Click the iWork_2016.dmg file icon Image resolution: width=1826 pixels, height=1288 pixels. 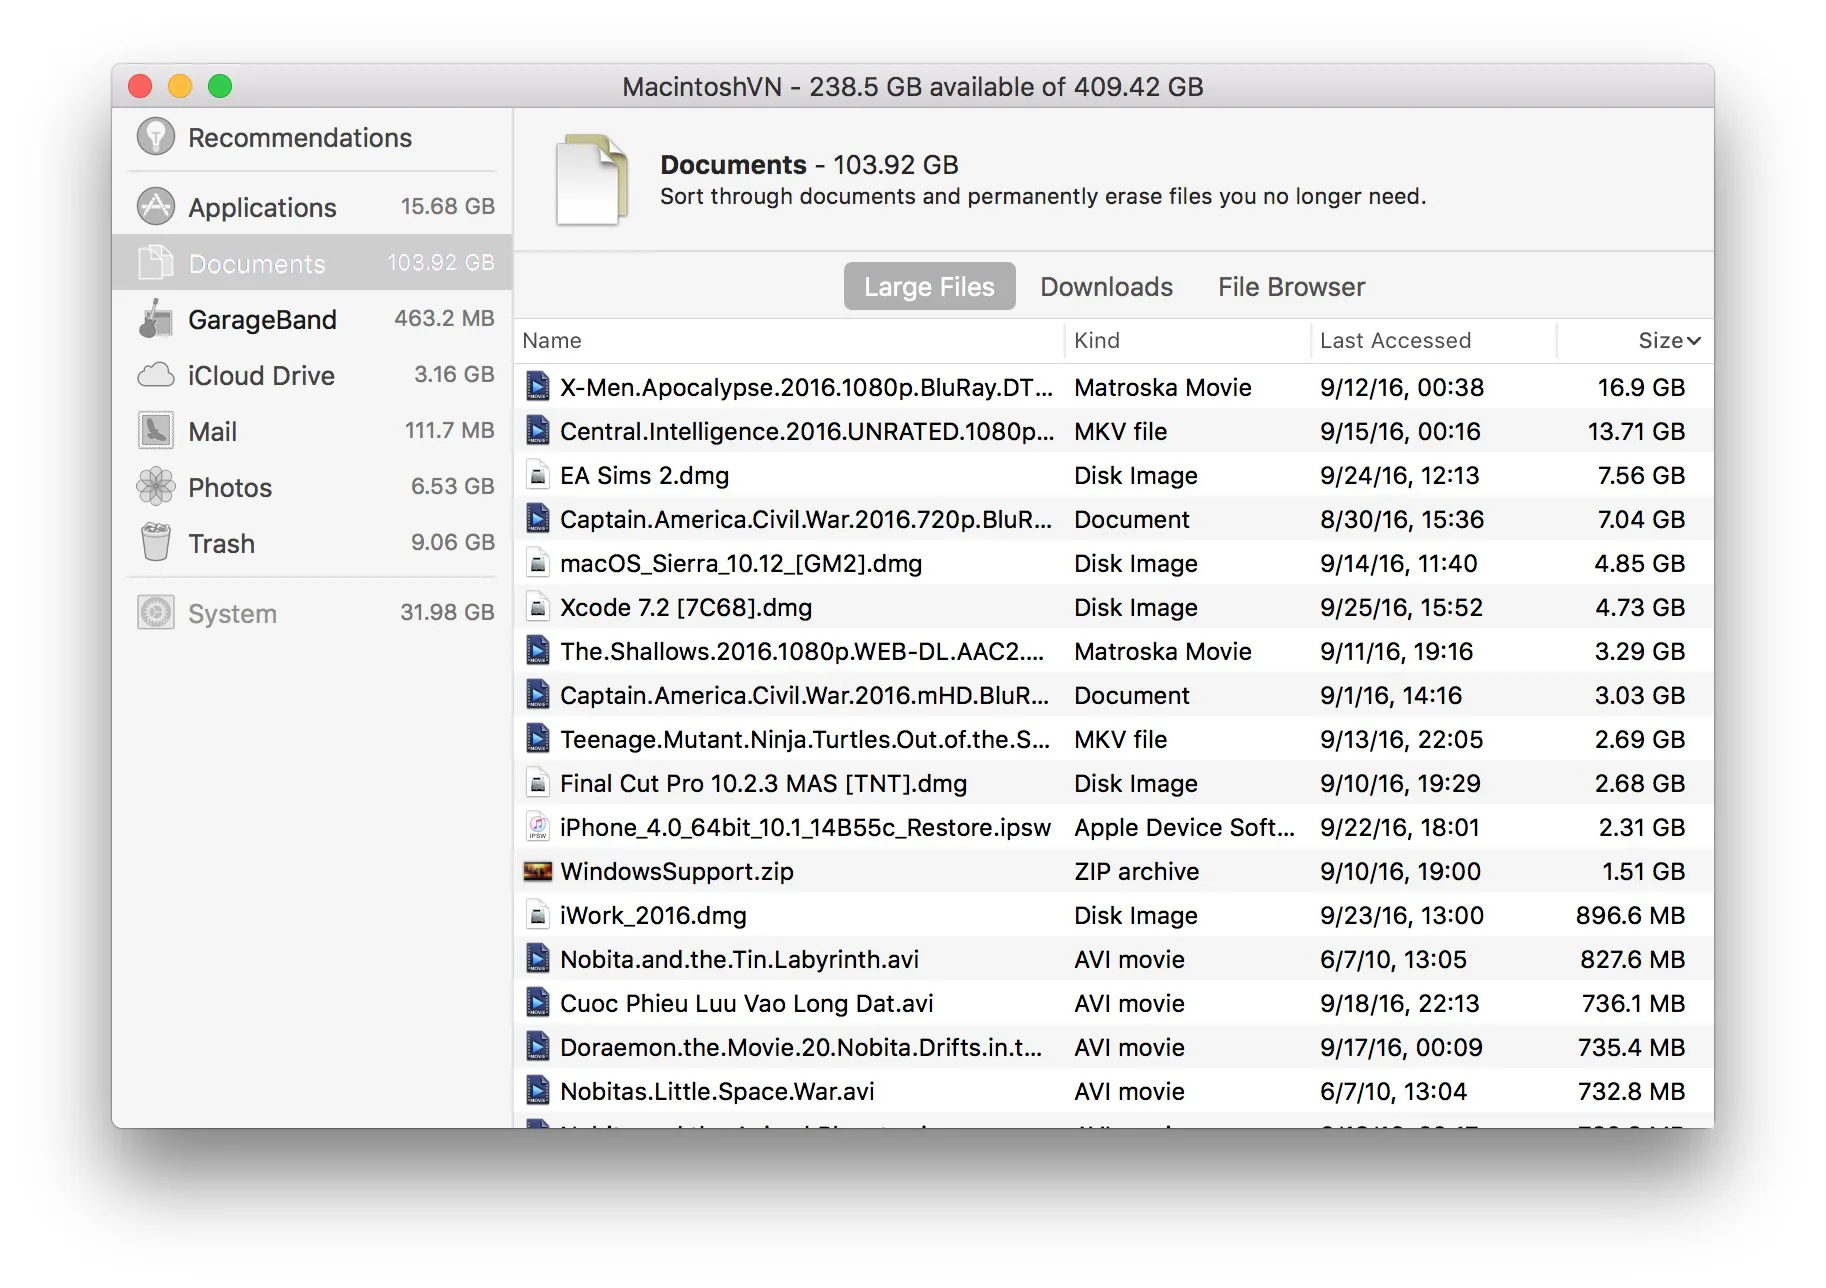coord(538,915)
